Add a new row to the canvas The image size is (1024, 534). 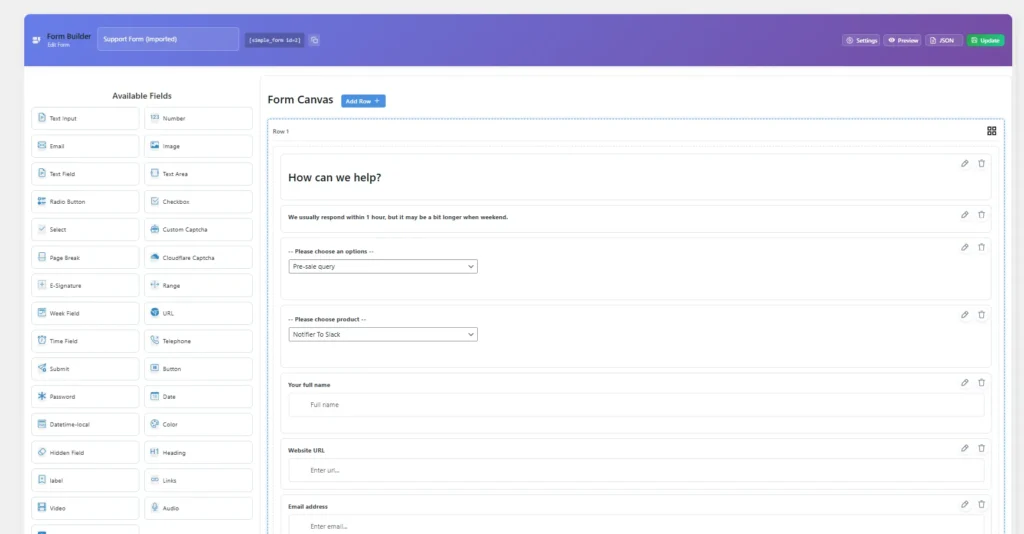[x=363, y=101]
